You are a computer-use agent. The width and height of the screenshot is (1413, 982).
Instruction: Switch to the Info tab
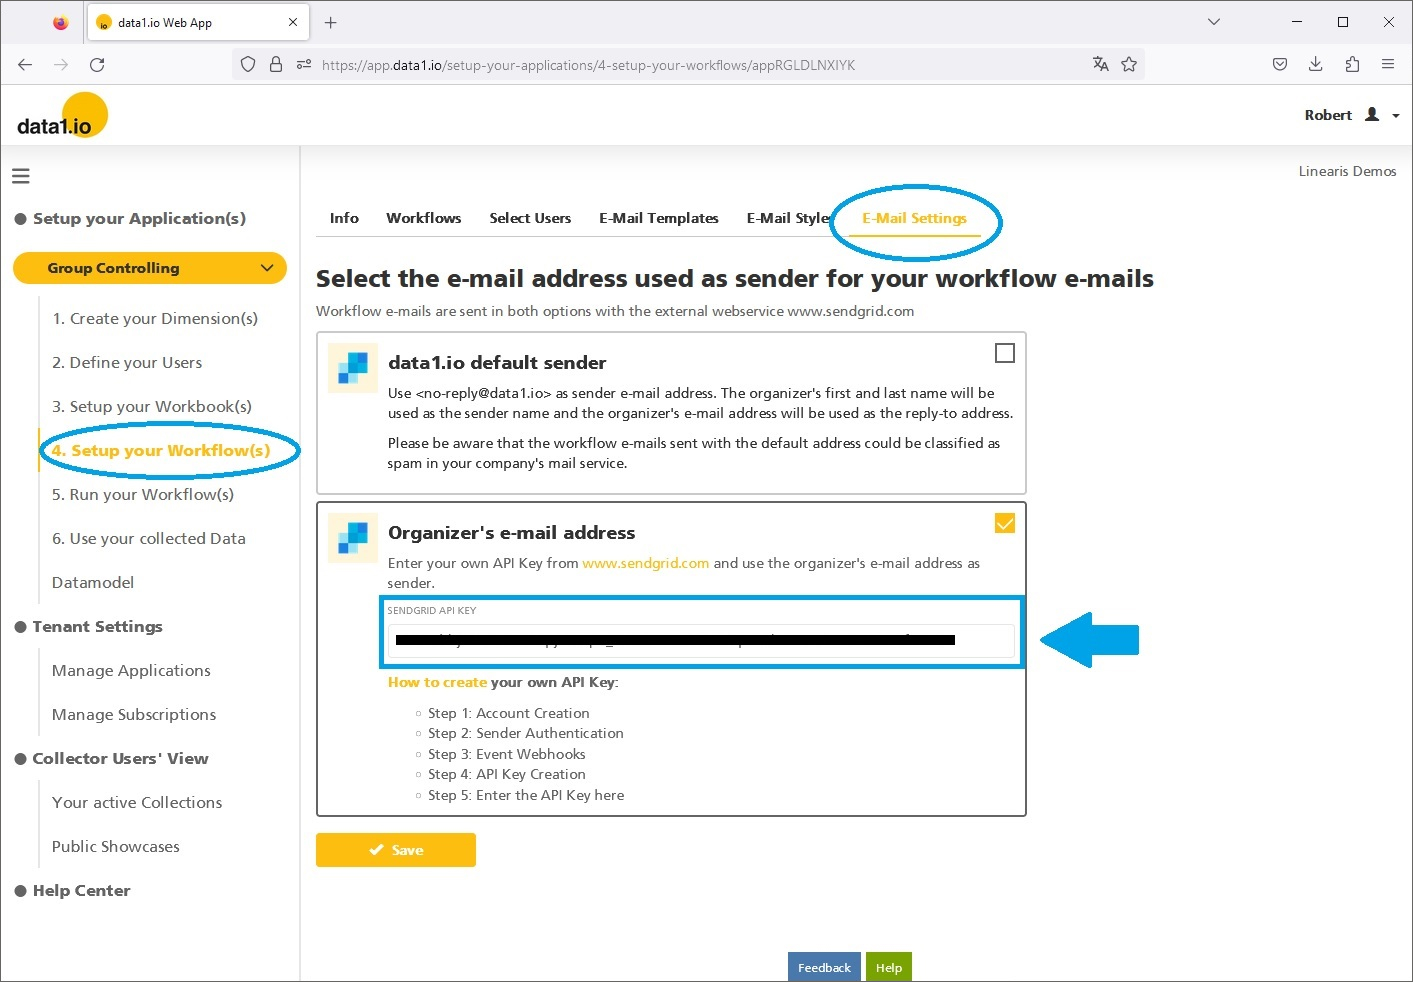[x=344, y=218]
